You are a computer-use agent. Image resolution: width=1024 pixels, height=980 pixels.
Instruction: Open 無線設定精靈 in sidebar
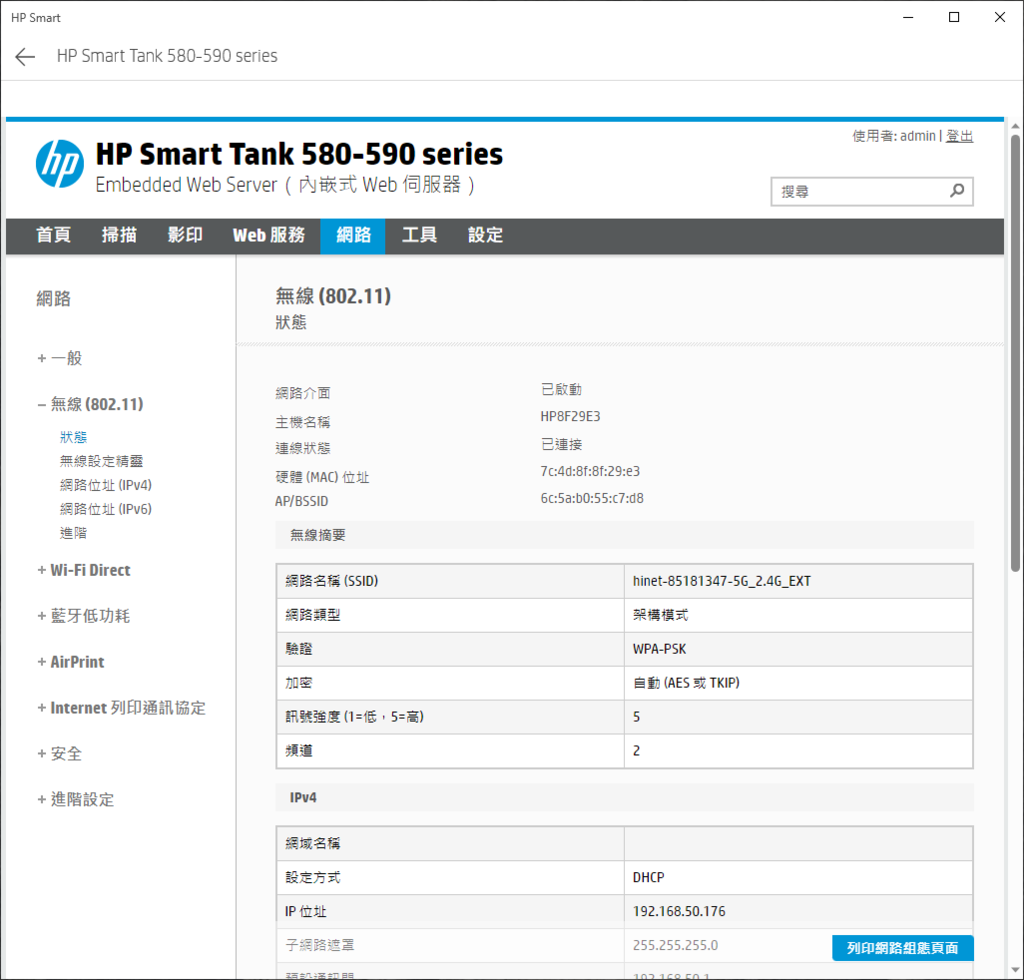pyautogui.click(x=101, y=461)
